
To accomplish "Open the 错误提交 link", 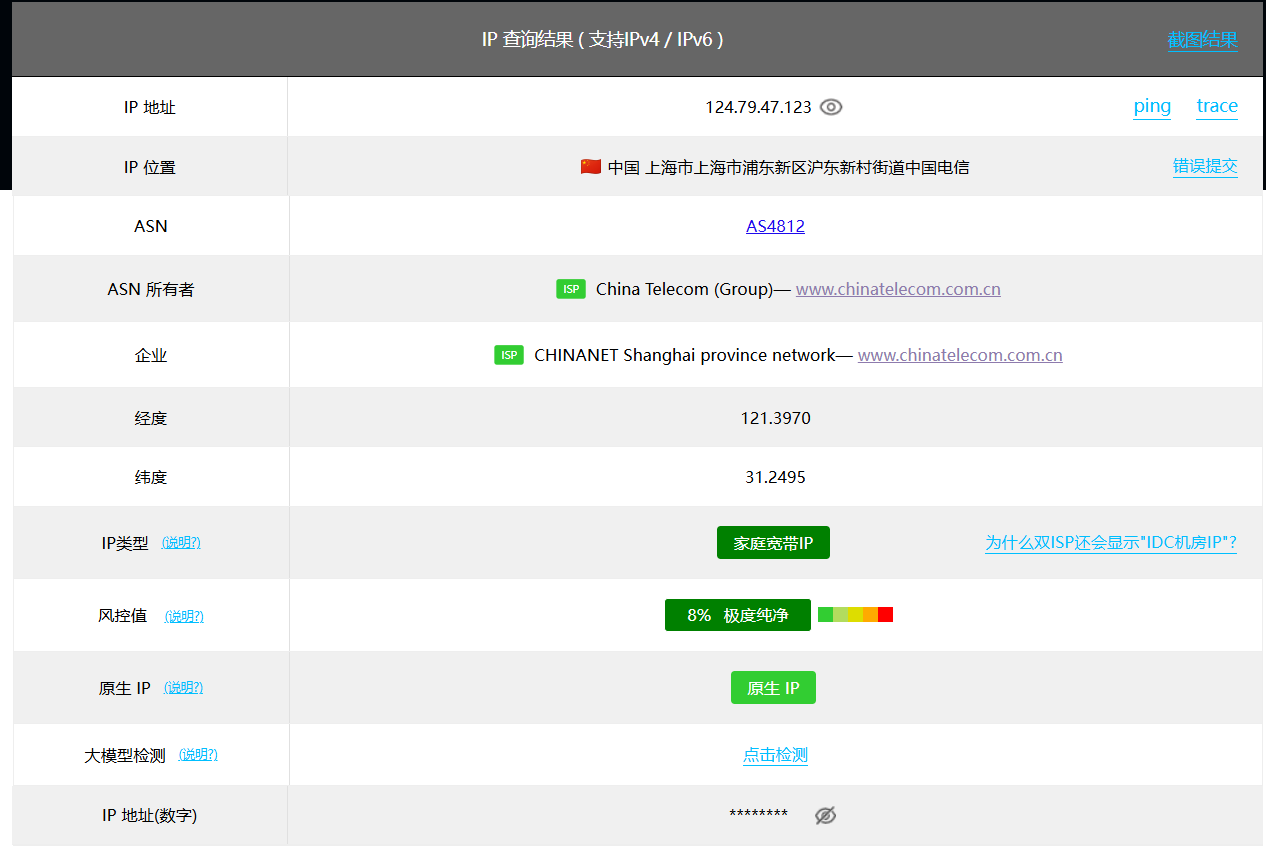I will click(x=1205, y=166).
